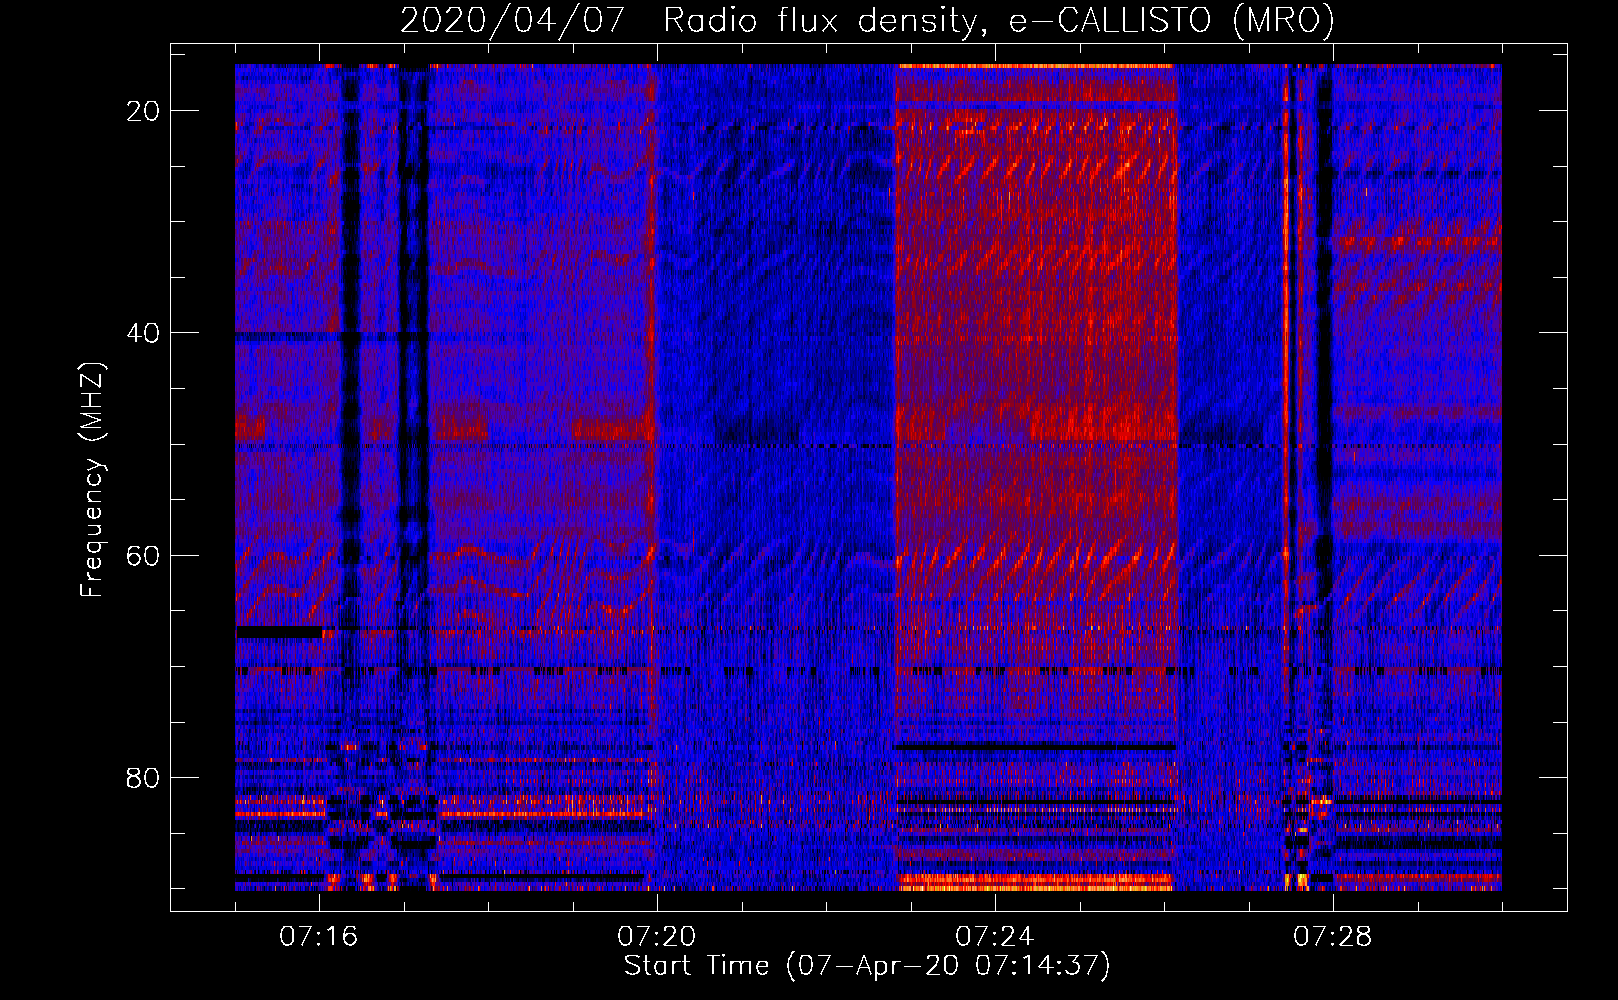Click the 60 MHz frequency tick label
1618x1000 pixels.
click(x=143, y=555)
